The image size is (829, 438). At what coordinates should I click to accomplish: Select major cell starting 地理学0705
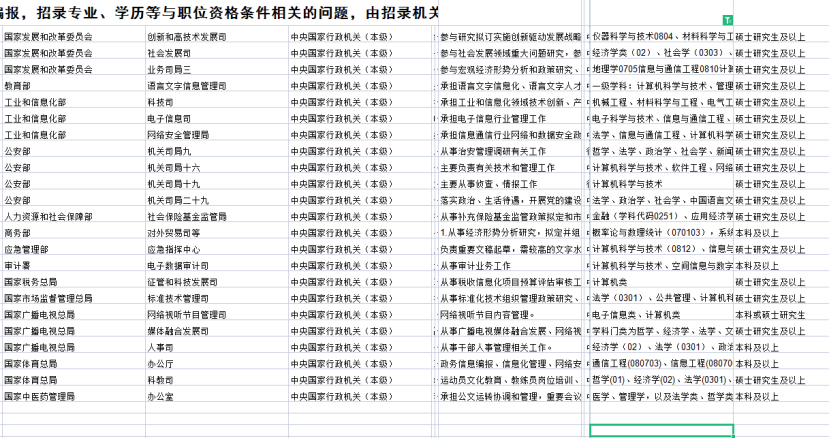tap(662, 69)
